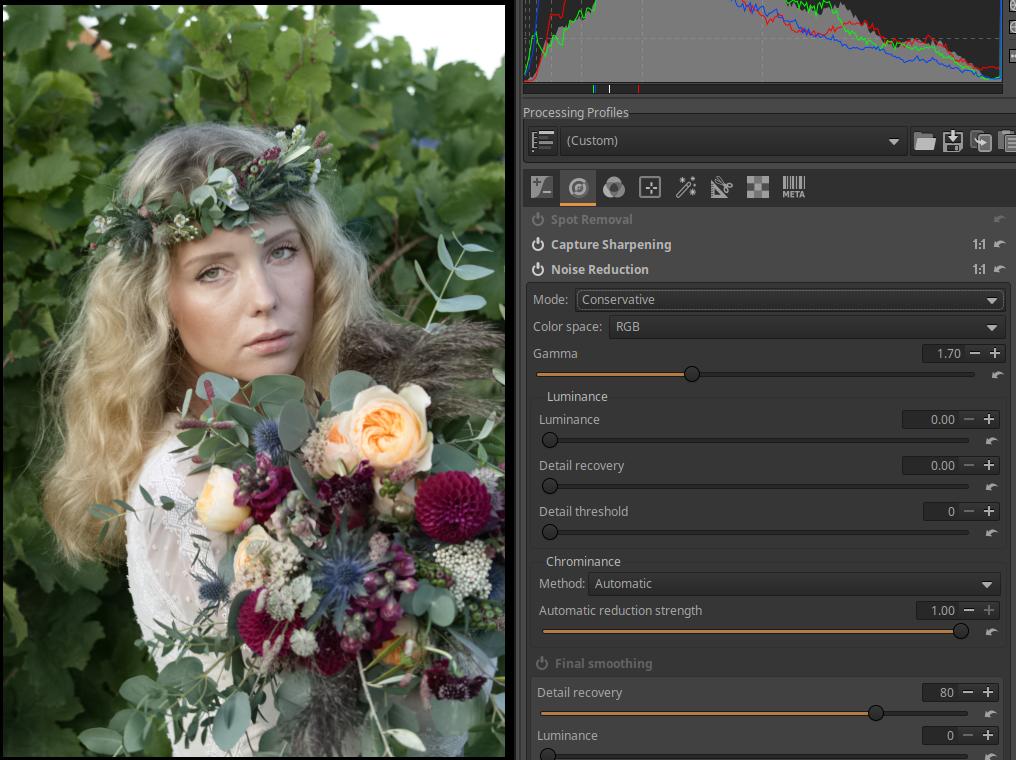Open the Exposure tab icon

click(x=541, y=187)
